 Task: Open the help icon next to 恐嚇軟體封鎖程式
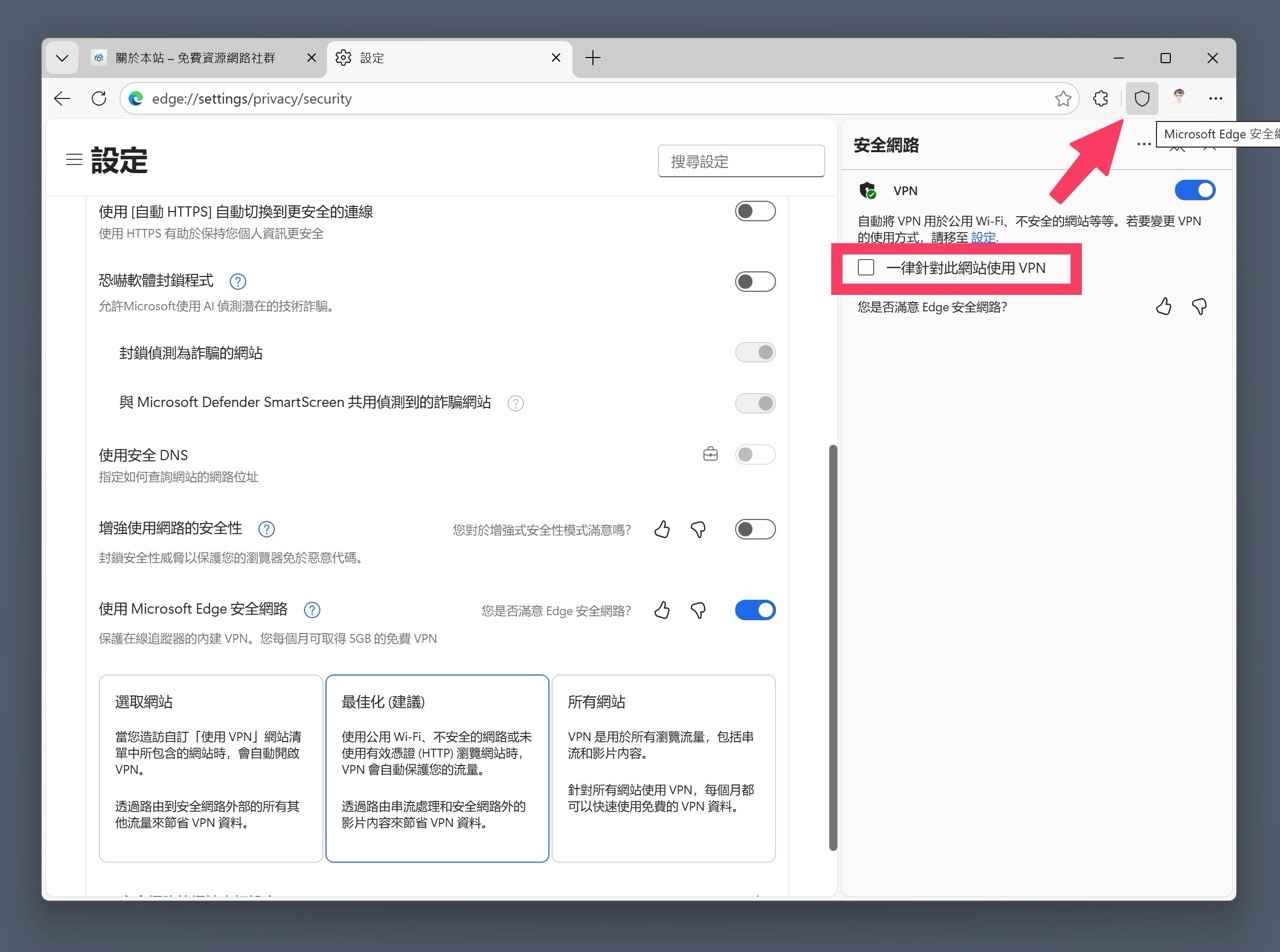(x=237, y=282)
